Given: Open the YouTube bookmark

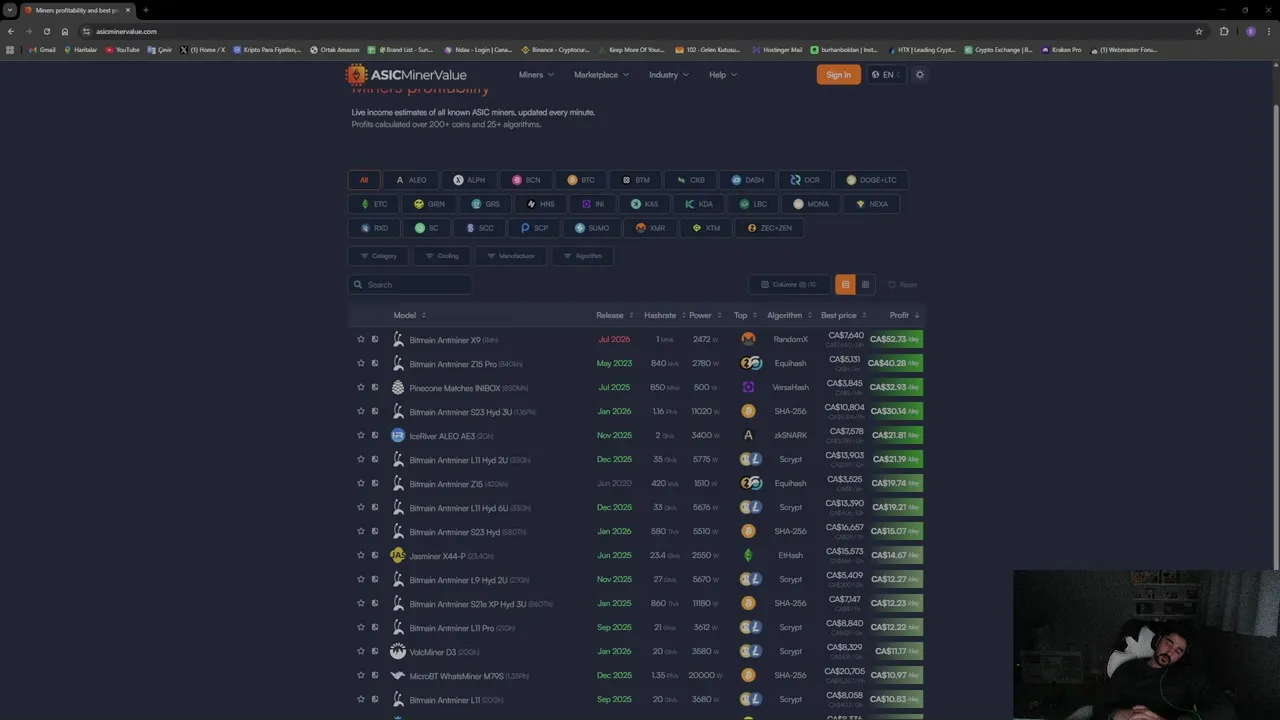Looking at the screenshot, I should click(122, 49).
